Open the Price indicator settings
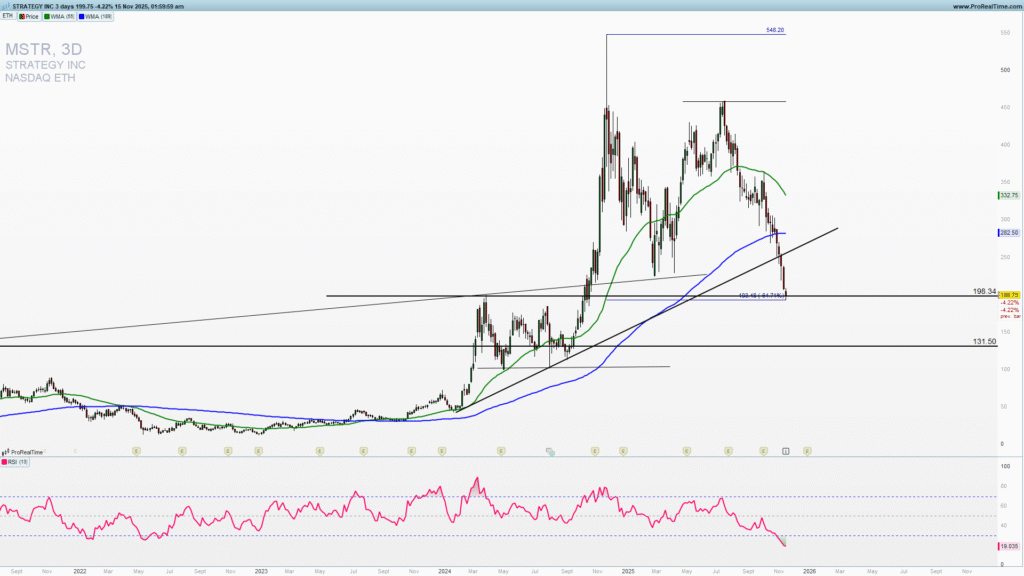Screen dimensions: 1024x576 pos(31,17)
